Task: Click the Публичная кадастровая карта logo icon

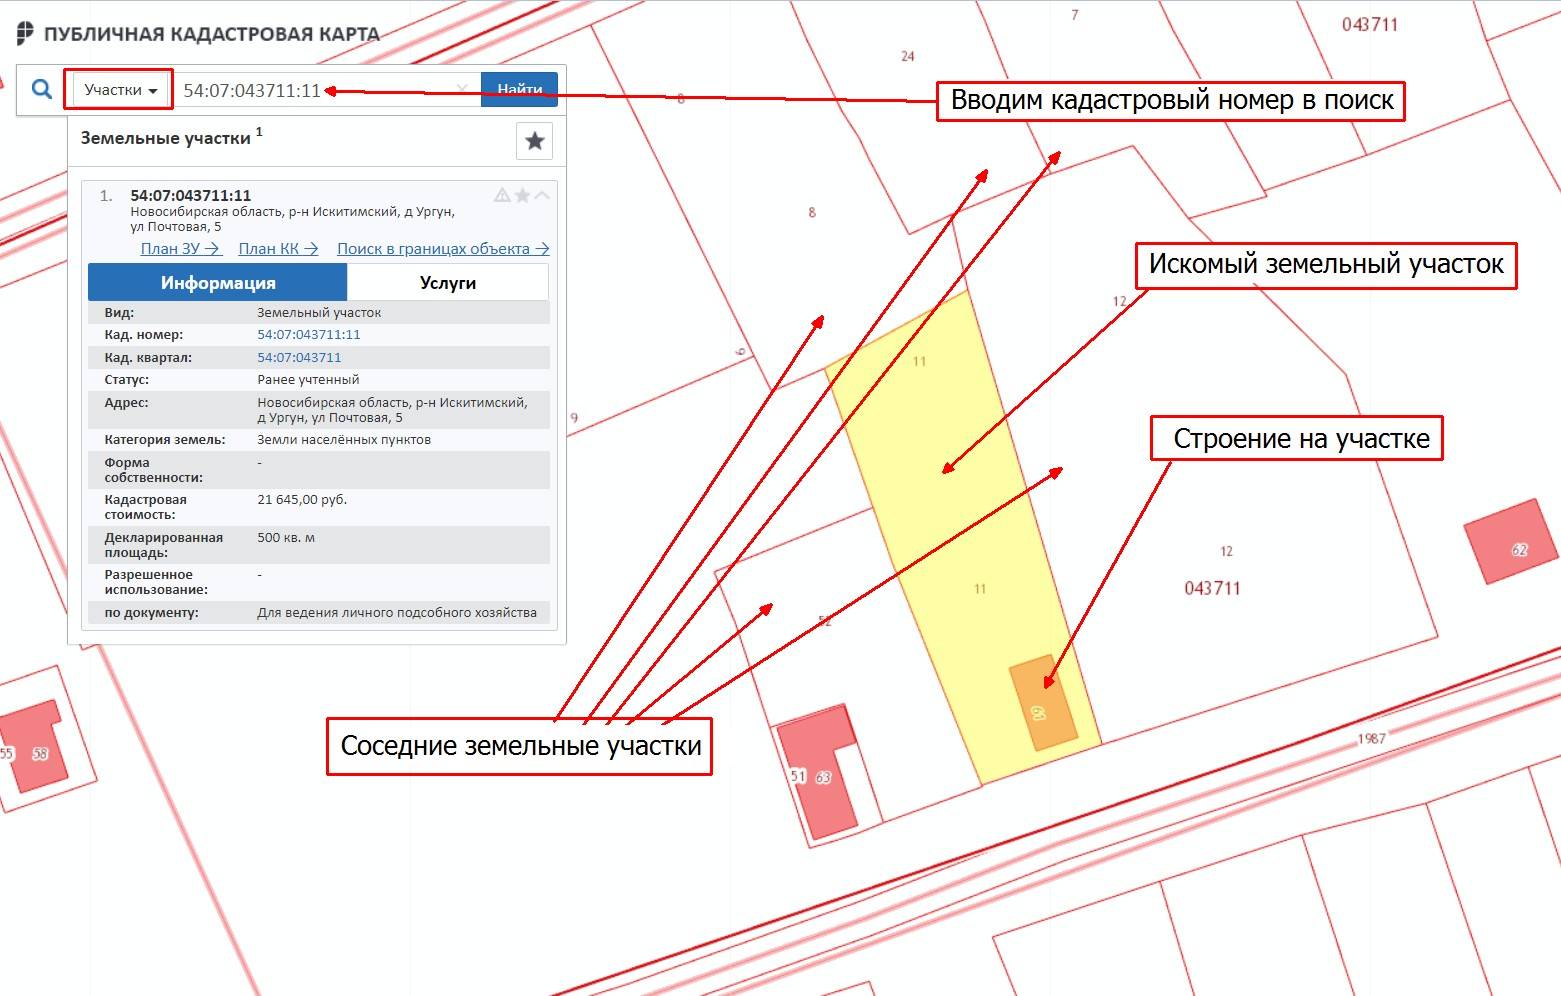Action: pos(25,33)
